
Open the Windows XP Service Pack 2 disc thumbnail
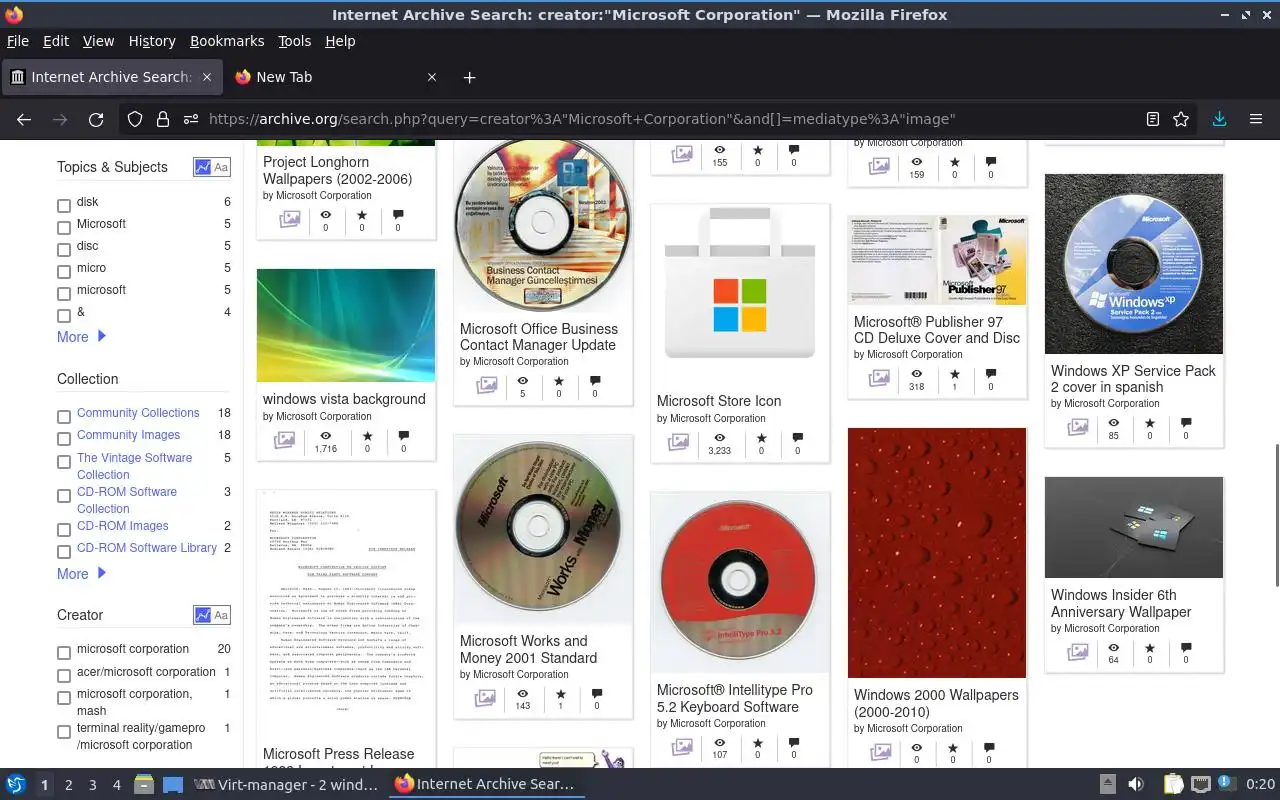1134,264
